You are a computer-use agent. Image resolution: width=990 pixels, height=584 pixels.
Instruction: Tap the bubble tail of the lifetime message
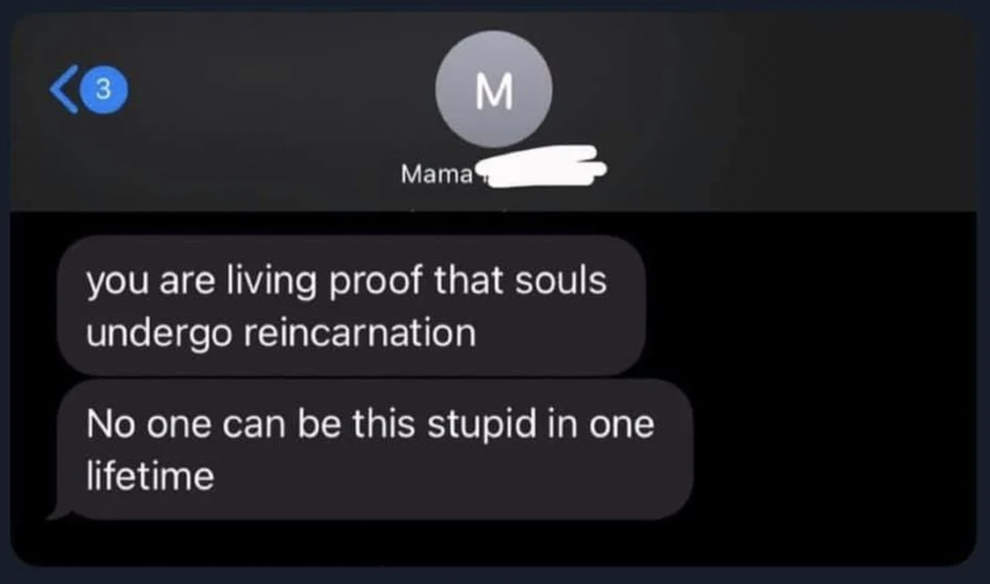tap(60, 513)
